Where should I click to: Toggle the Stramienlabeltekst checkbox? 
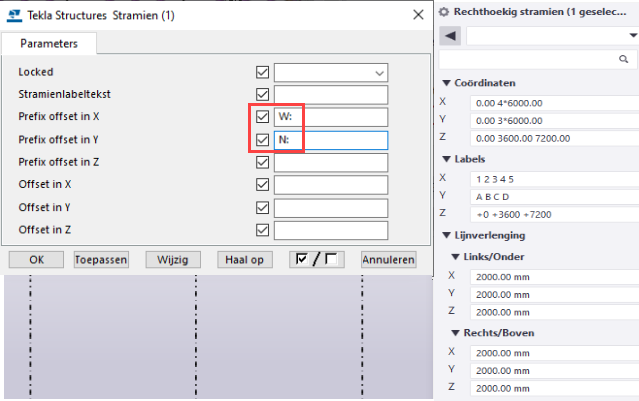262,95
